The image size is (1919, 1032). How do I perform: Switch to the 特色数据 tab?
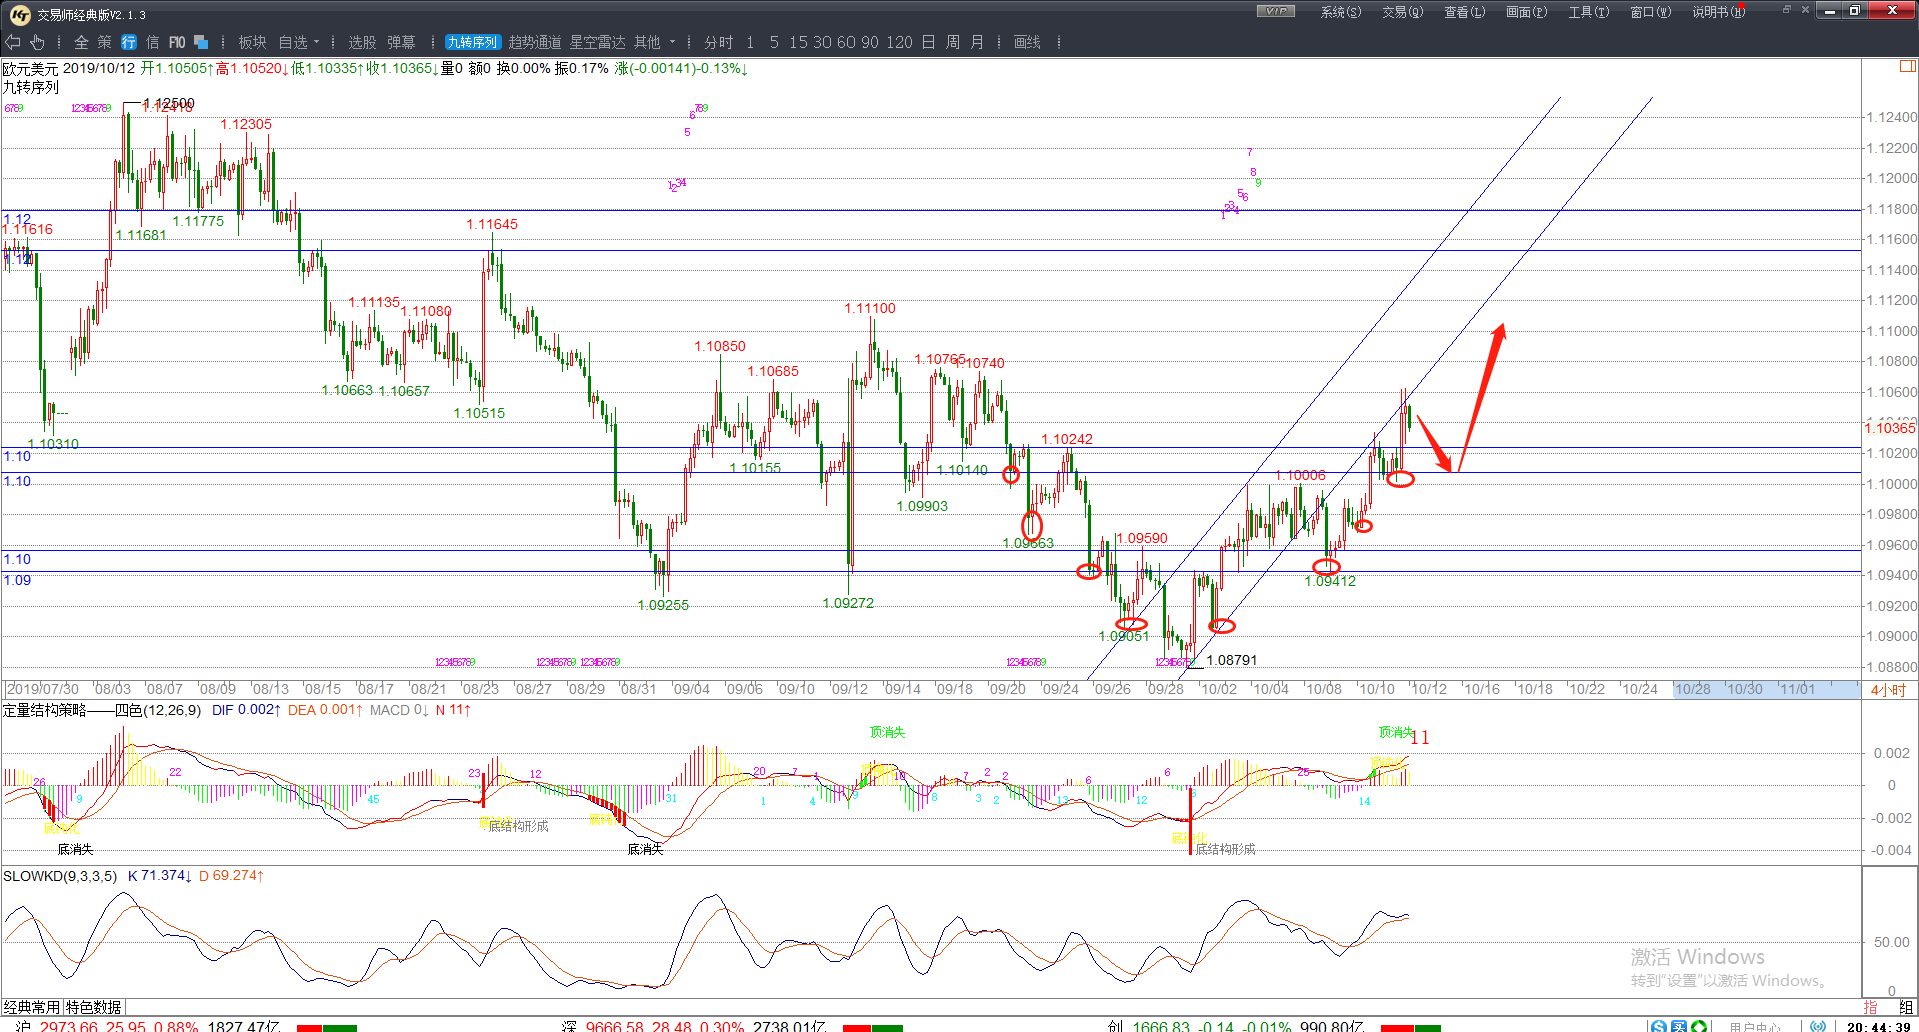tap(94, 1007)
